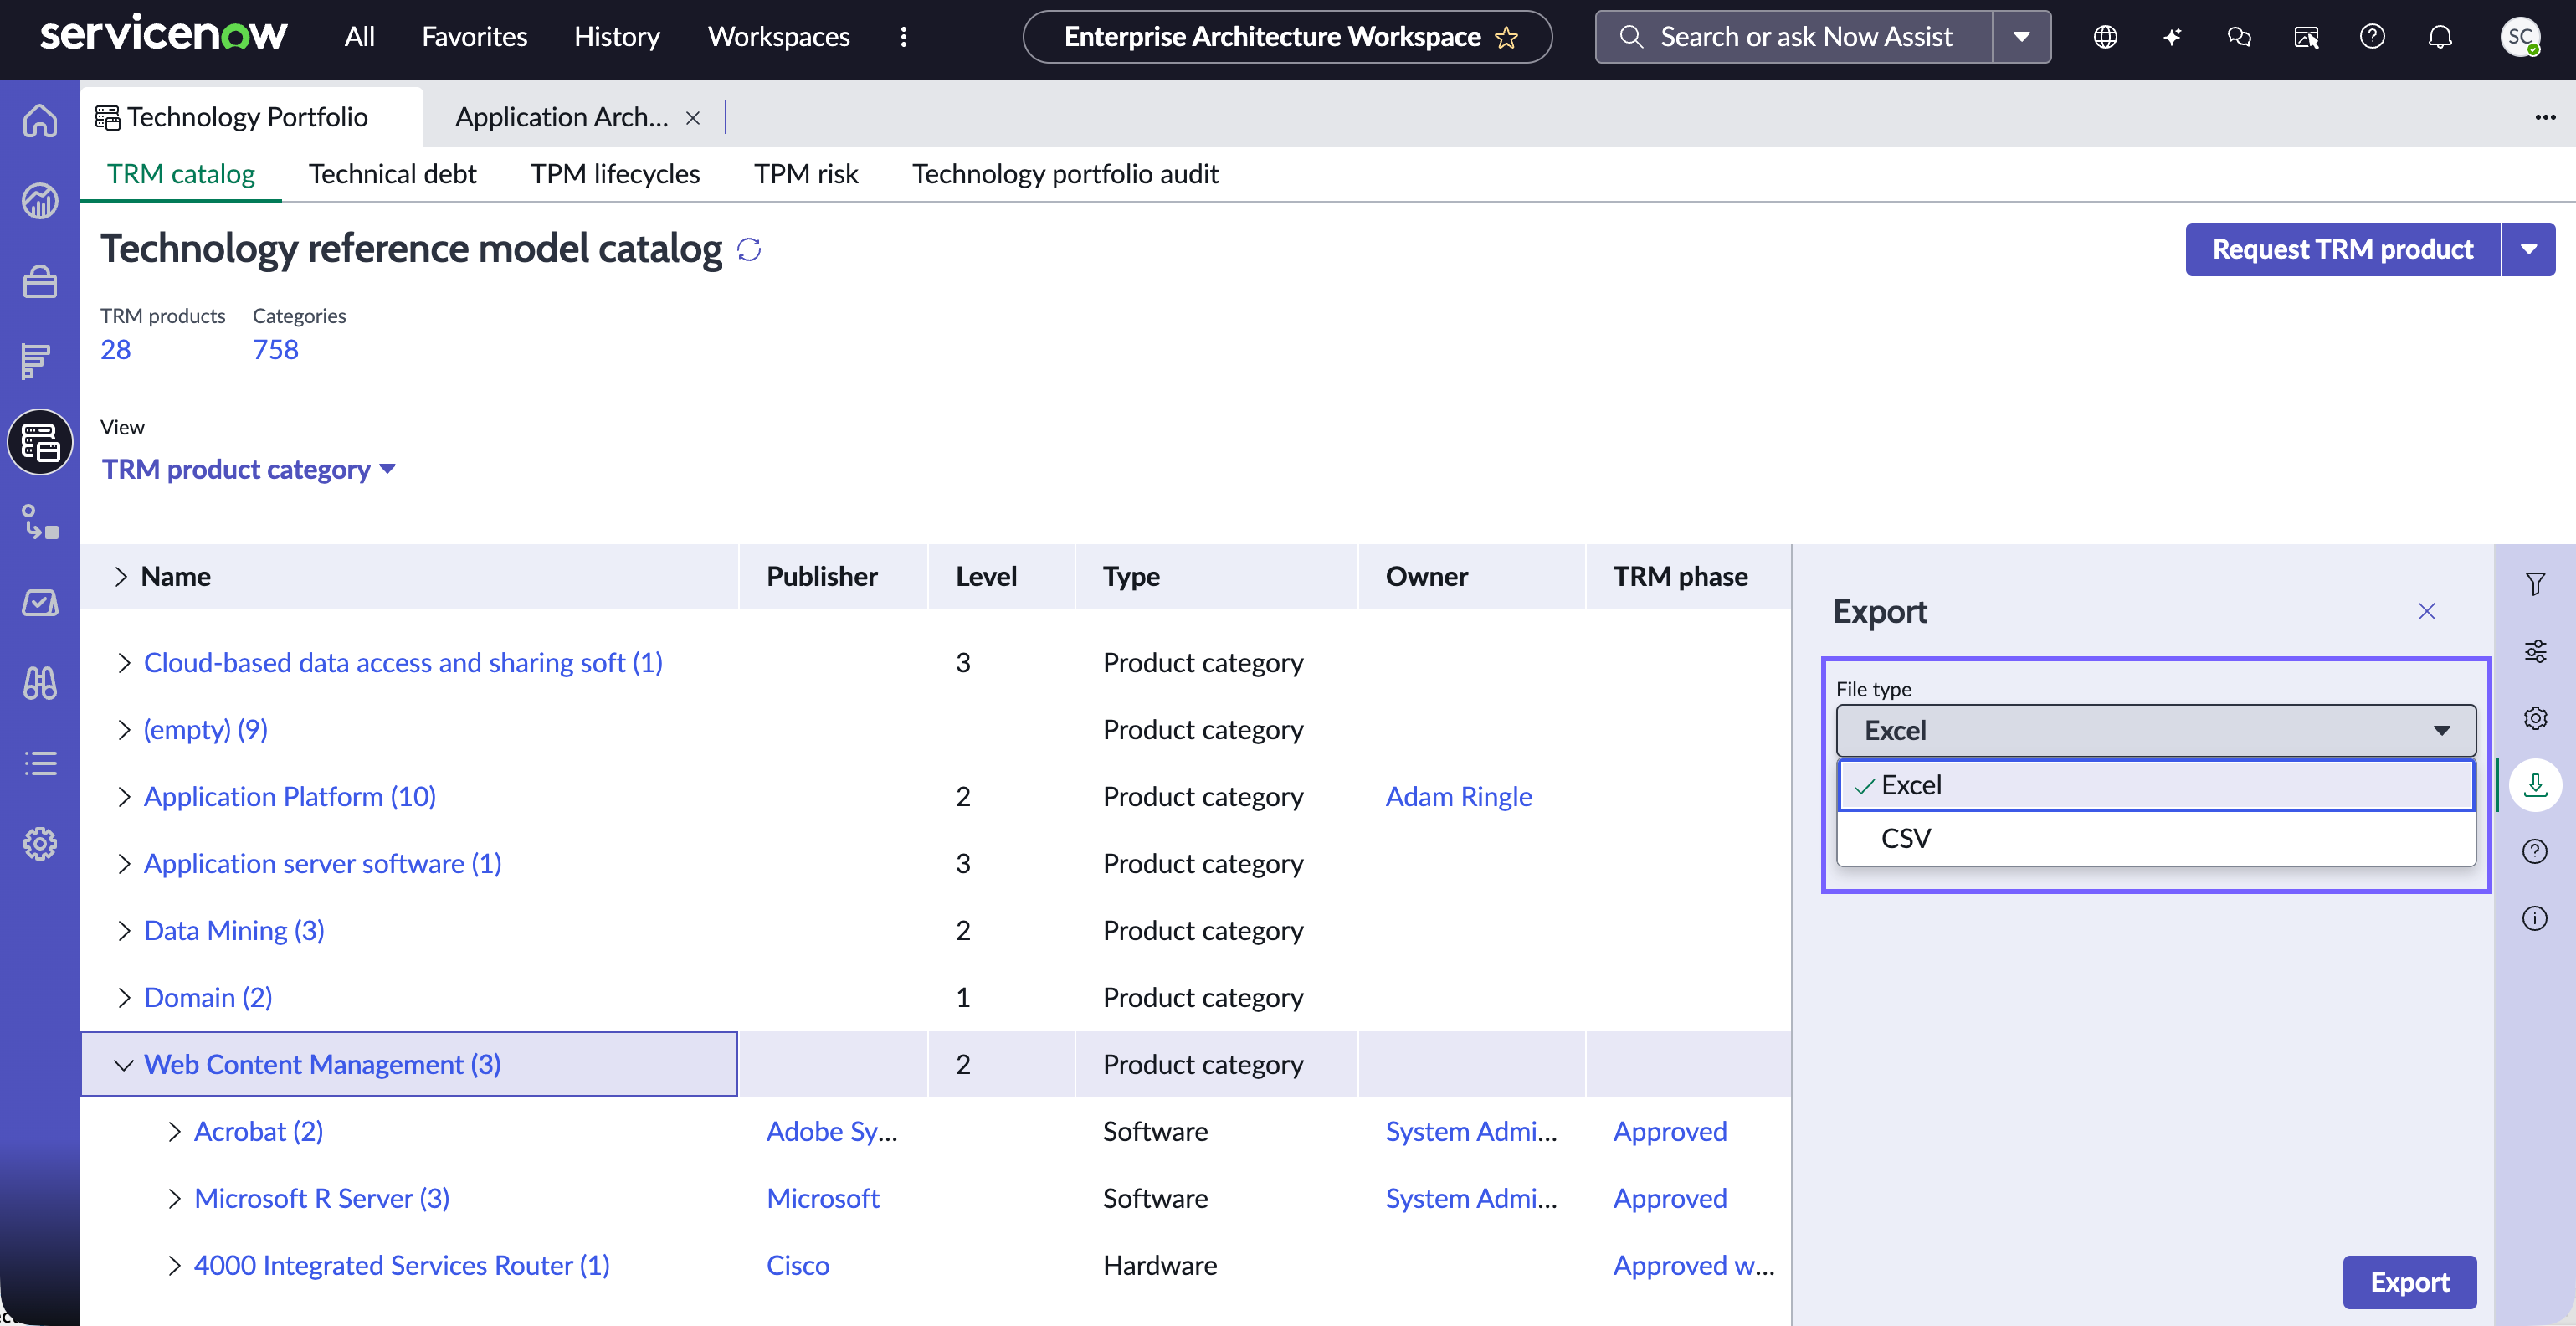Image resolution: width=2576 pixels, height=1326 pixels.
Task: Open the search scope dropdown arrow
Action: pos(2022,37)
